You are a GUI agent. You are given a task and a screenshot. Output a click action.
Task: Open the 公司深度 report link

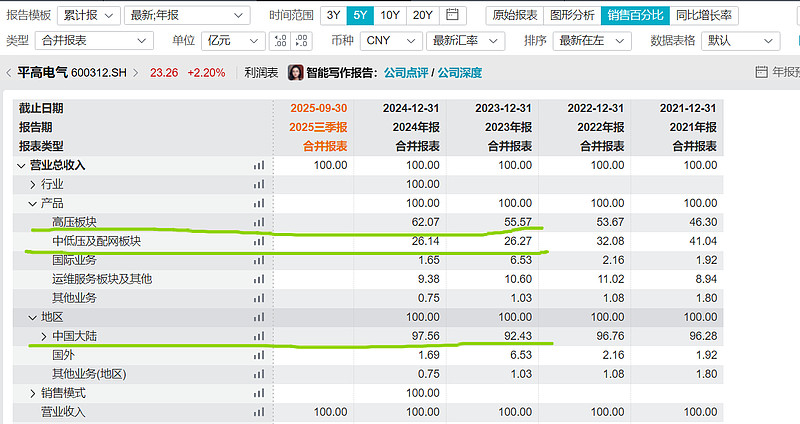point(462,73)
